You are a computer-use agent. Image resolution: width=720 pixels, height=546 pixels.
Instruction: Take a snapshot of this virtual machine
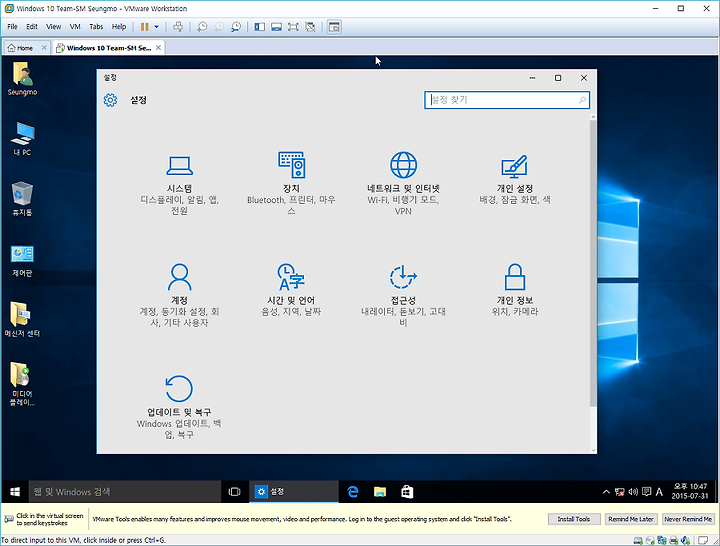click(x=202, y=27)
